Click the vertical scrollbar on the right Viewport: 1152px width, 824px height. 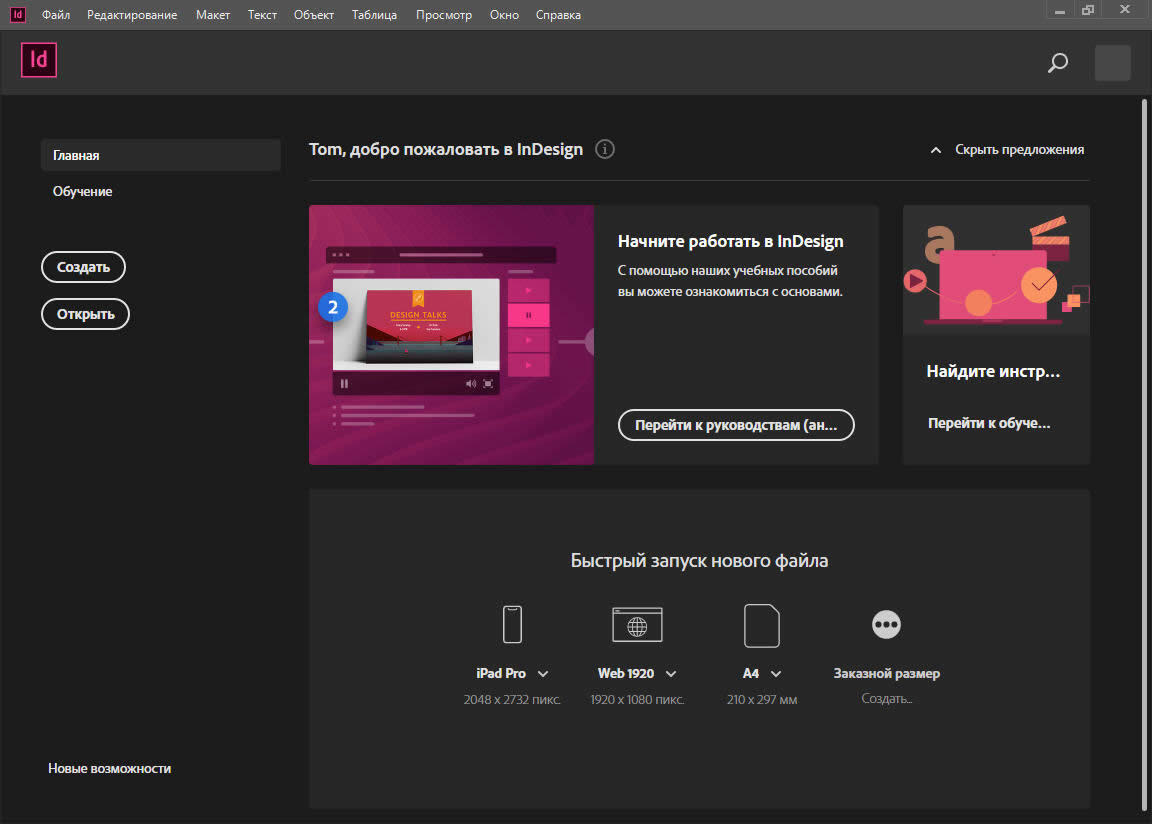[x=1145, y=455]
